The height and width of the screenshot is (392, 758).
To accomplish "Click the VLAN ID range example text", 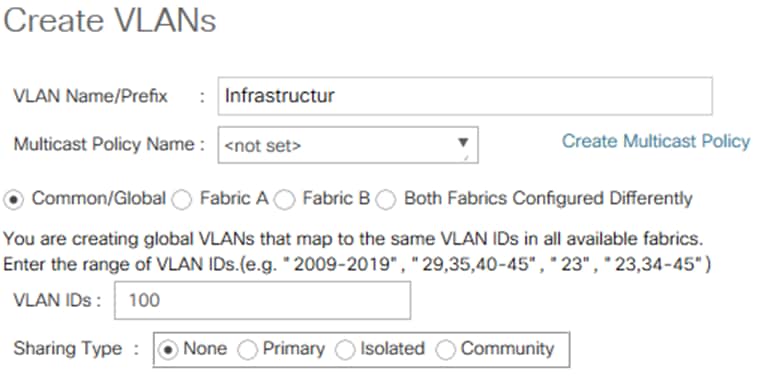I will [357, 264].
